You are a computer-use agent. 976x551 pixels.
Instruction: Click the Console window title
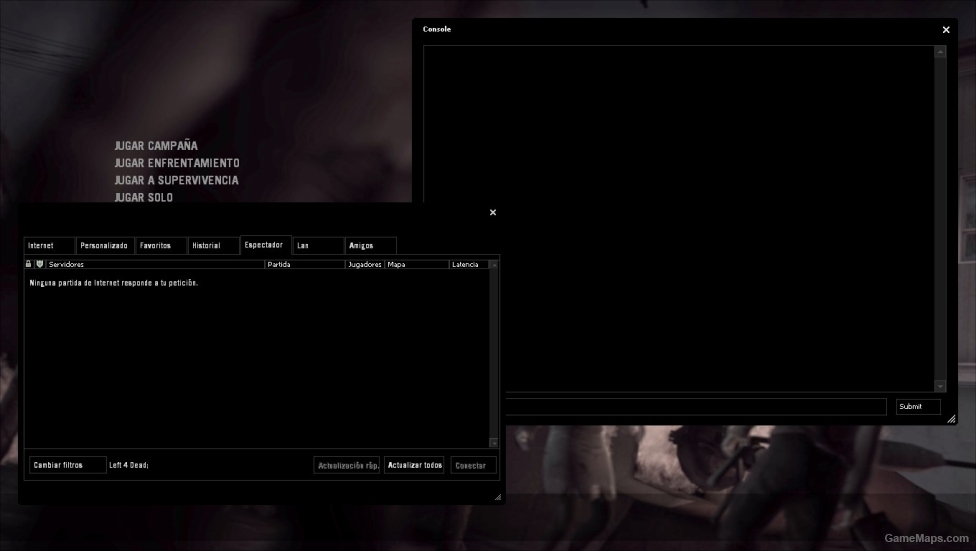pyautogui.click(x=437, y=29)
